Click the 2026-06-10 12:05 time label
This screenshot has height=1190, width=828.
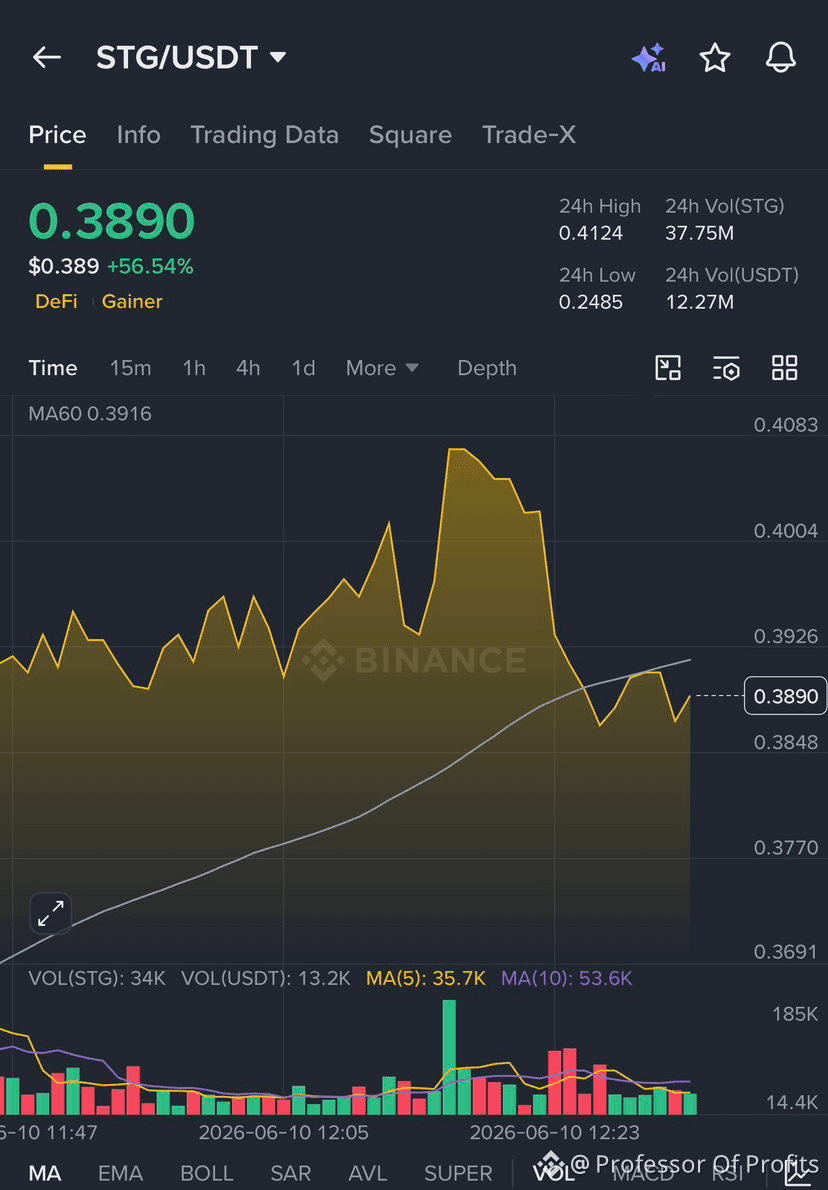coord(283,1133)
